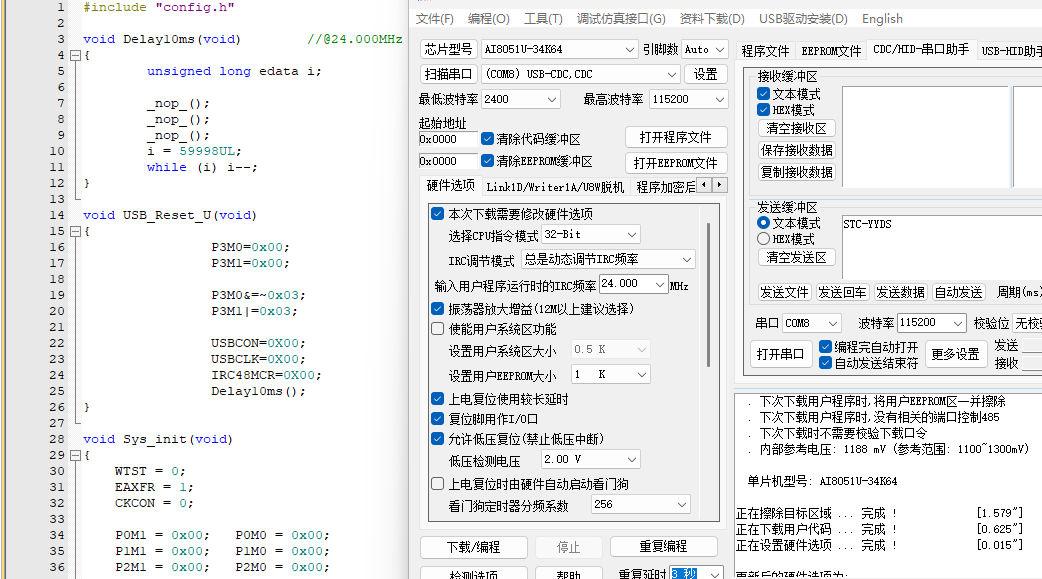This screenshot has width=1042, height=579.
Task: Toggle 清除代码缓冲区 checkbox
Action: pos(487,138)
